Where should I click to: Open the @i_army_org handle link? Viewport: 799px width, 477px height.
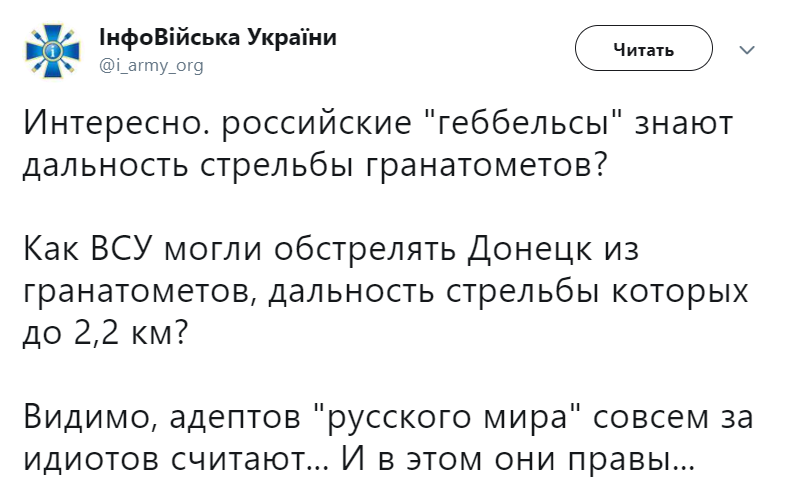pyautogui.click(x=151, y=66)
